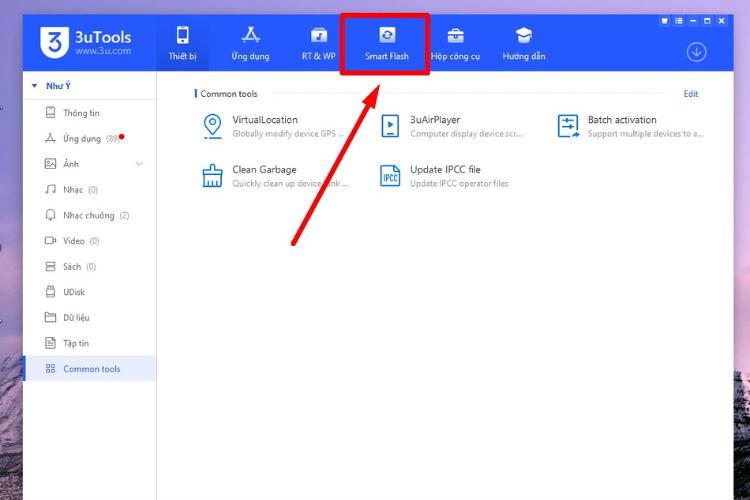The image size is (750, 500).
Task: Switch to the RT & WP tab
Action: tap(319, 44)
